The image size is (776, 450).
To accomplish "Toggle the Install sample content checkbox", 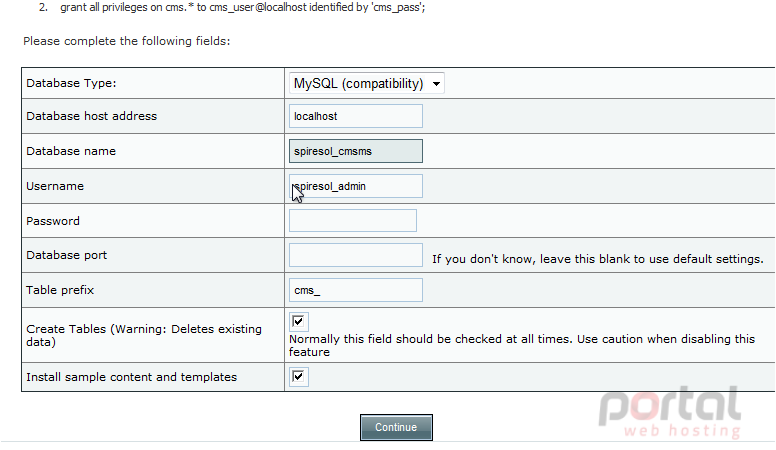I will [x=298, y=376].
